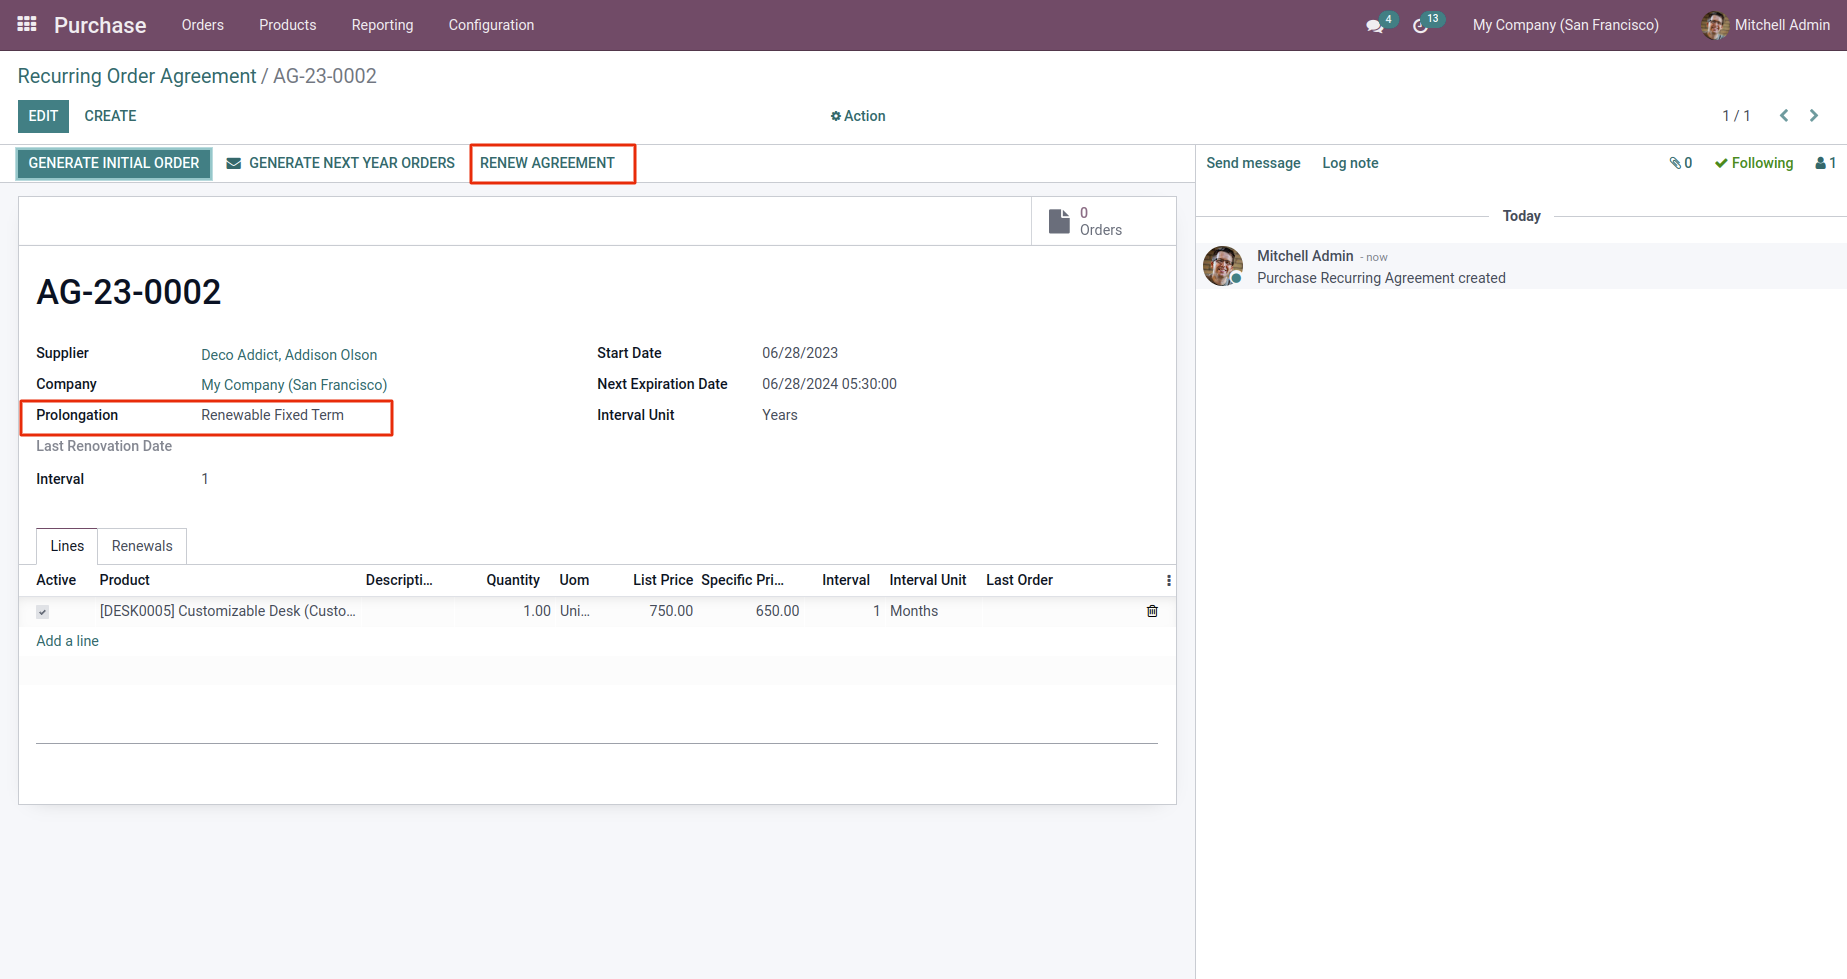The width and height of the screenshot is (1847, 979).
Task: Go to next record arrow
Action: click(1814, 116)
